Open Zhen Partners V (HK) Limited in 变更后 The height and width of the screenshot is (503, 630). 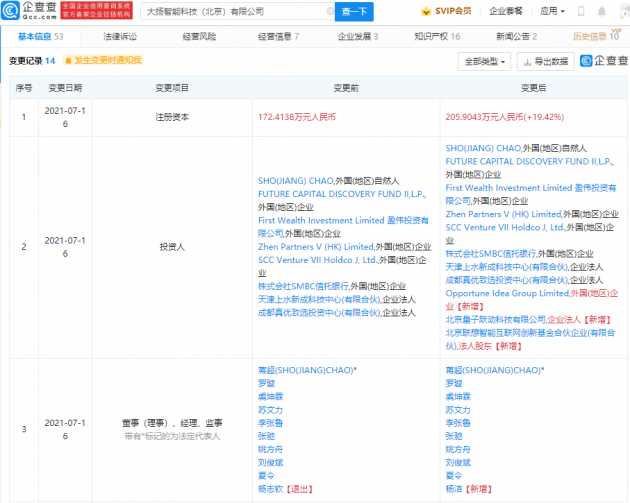click(x=503, y=215)
